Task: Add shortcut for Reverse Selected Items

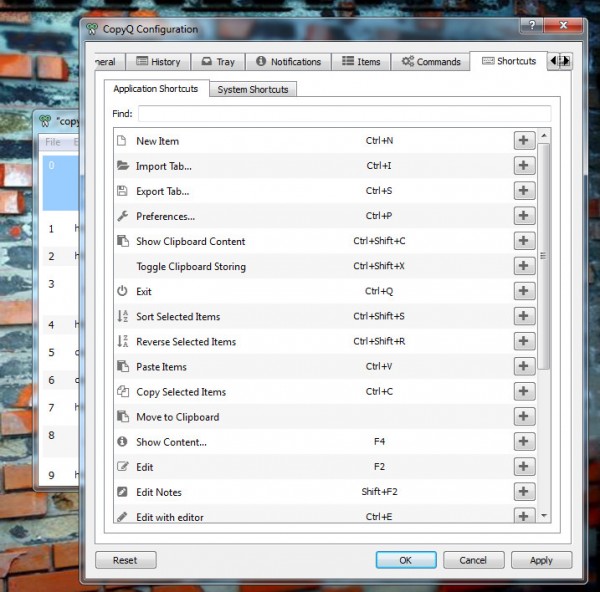Action: [x=524, y=341]
